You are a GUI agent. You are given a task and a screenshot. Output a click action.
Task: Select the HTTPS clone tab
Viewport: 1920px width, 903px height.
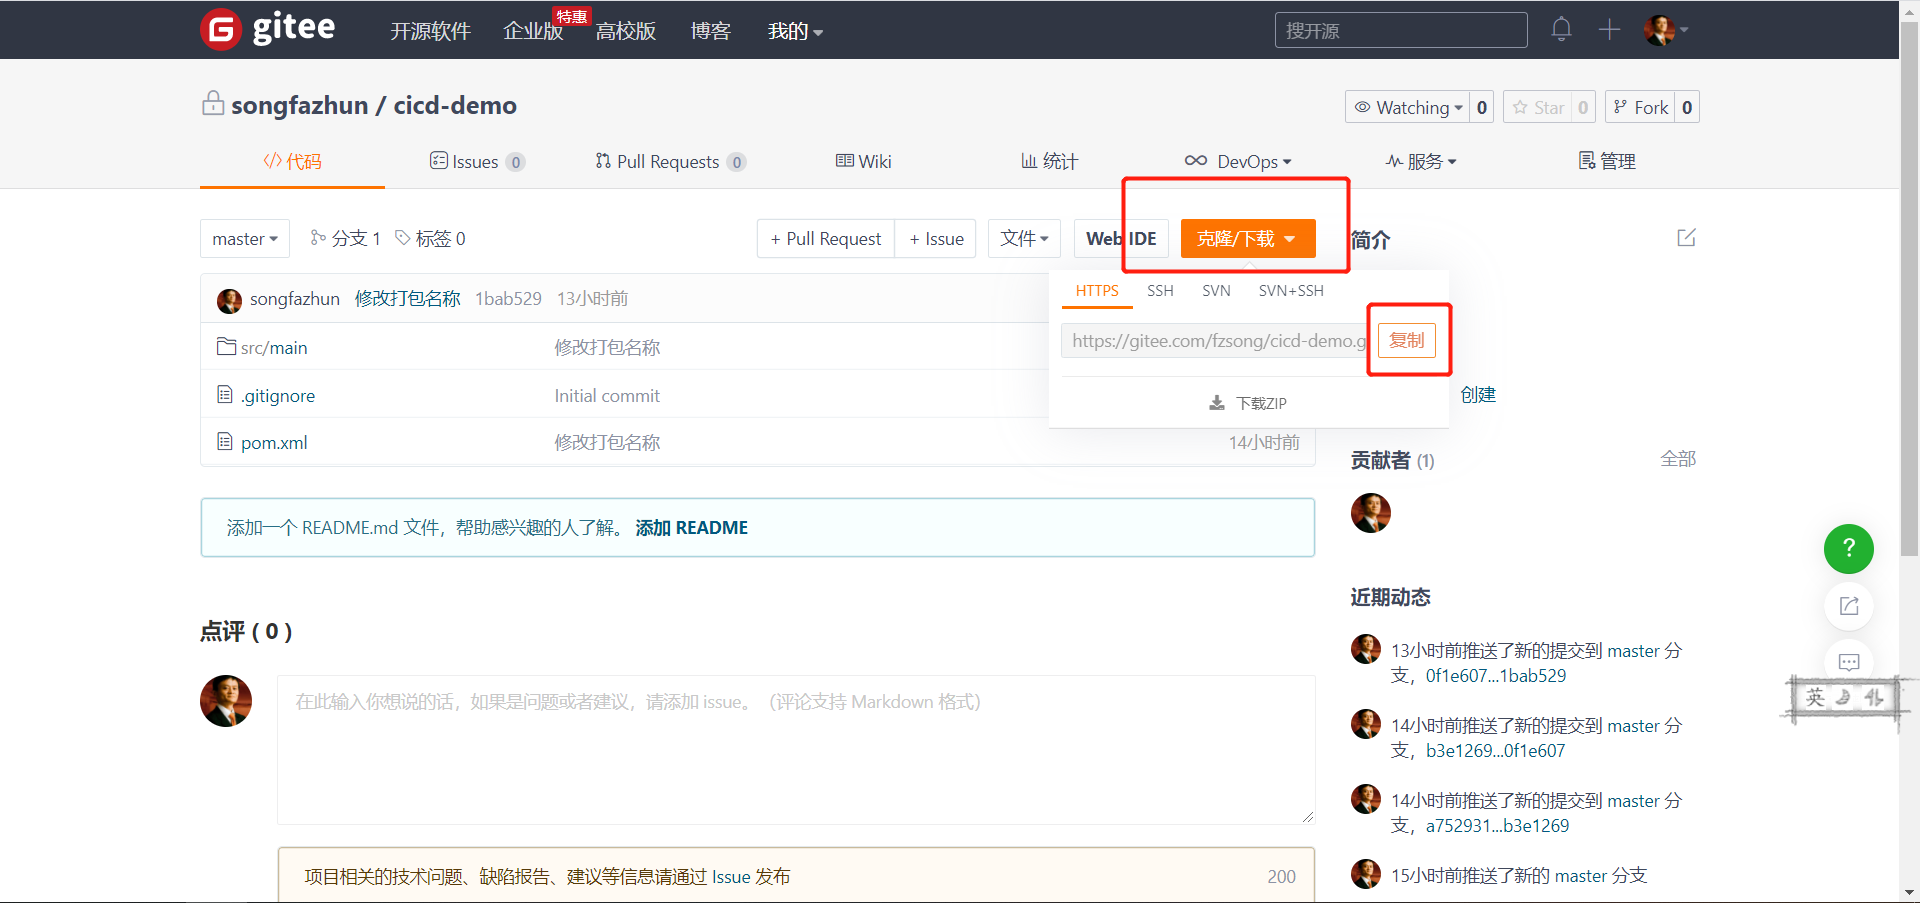point(1097,291)
